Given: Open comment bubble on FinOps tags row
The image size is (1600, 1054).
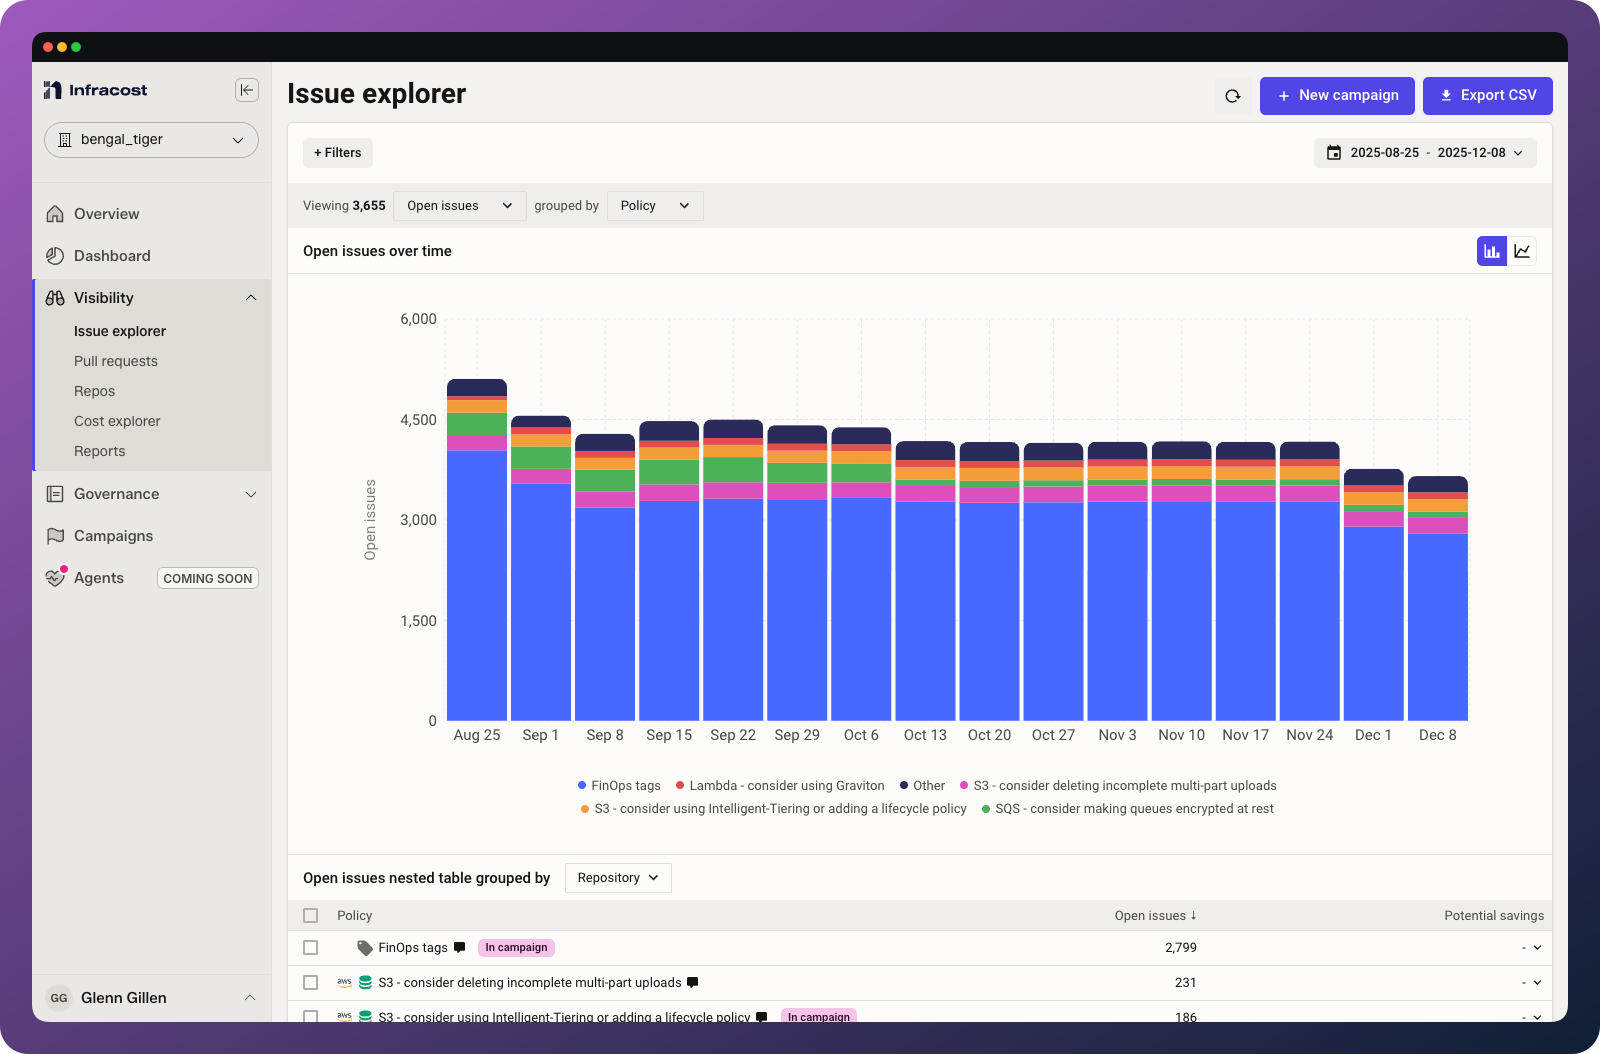Looking at the screenshot, I should (460, 948).
